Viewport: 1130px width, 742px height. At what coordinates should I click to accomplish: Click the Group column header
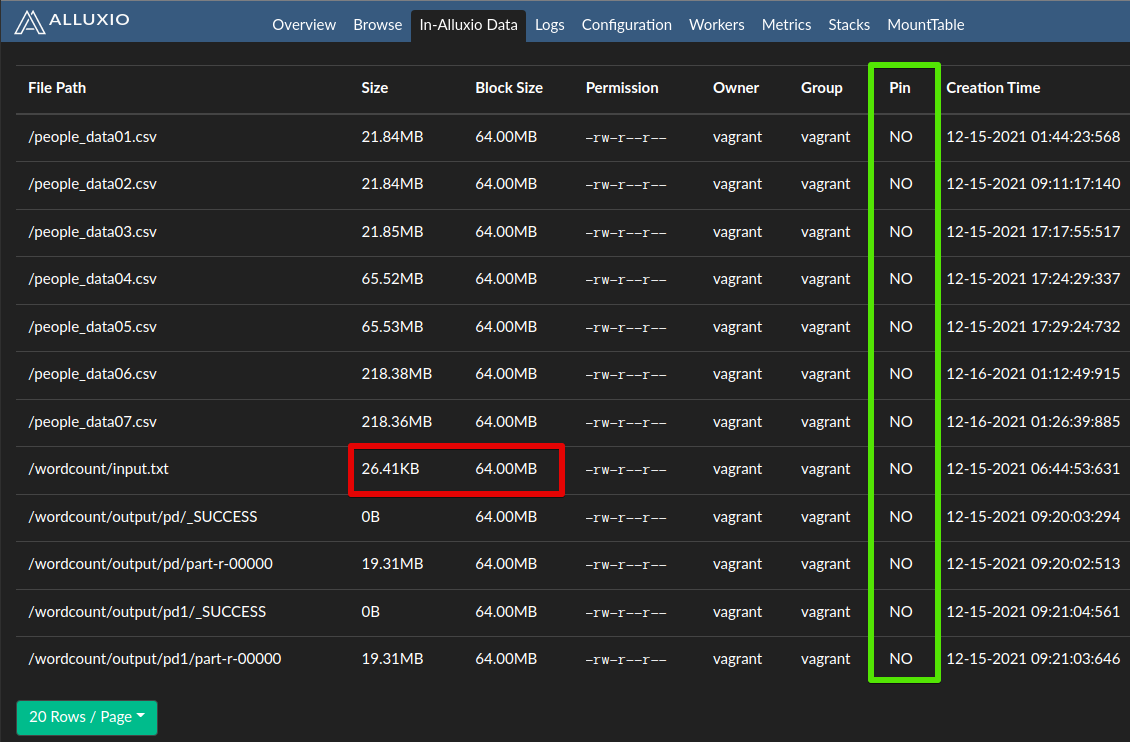pyautogui.click(x=822, y=88)
